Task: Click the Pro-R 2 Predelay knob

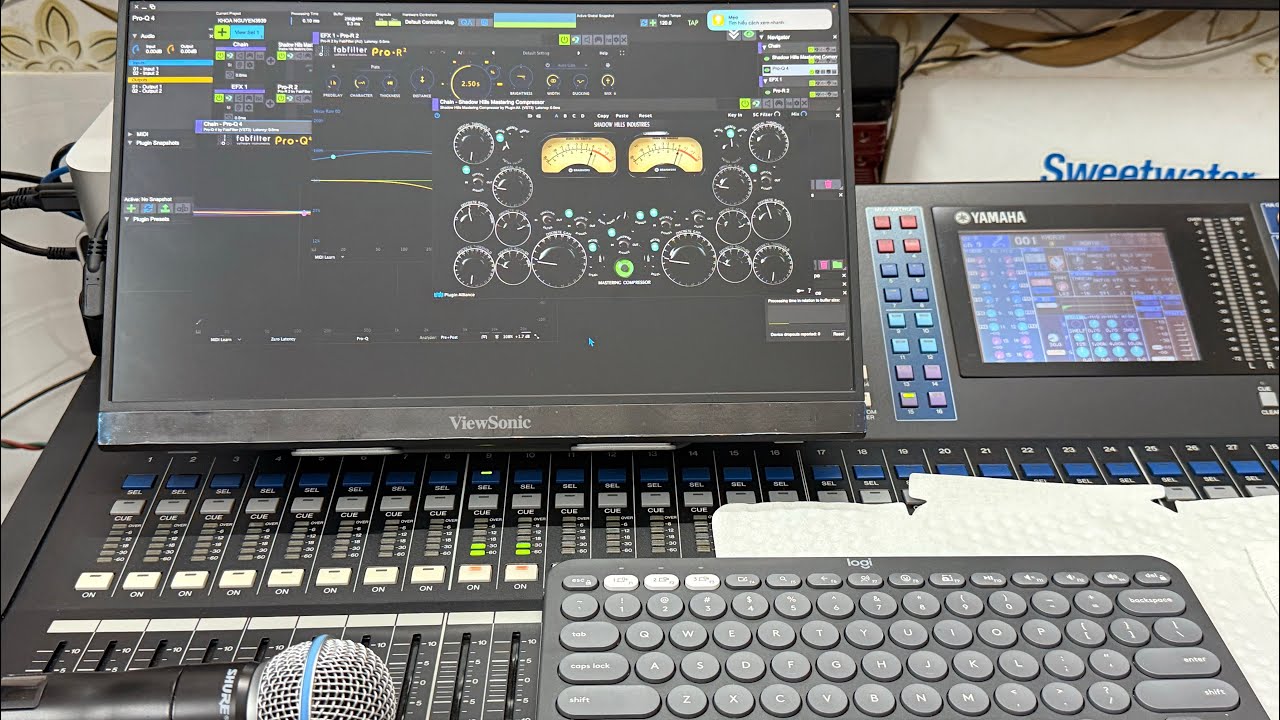Action: click(333, 82)
